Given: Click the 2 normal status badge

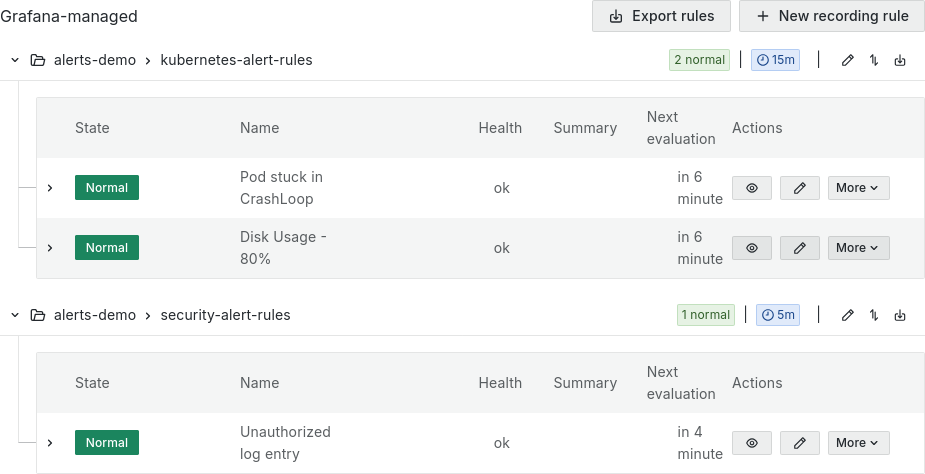Looking at the screenshot, I should pos(699,60).
